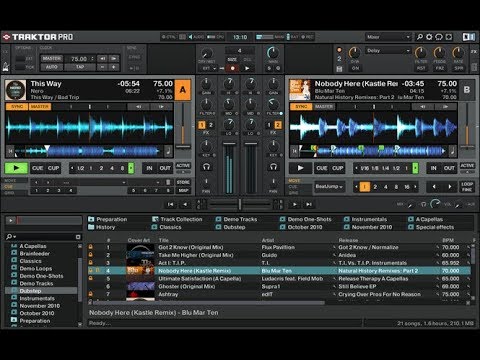
Task: Click Deck B tempo bend right arrow
Action: point(445,107)
